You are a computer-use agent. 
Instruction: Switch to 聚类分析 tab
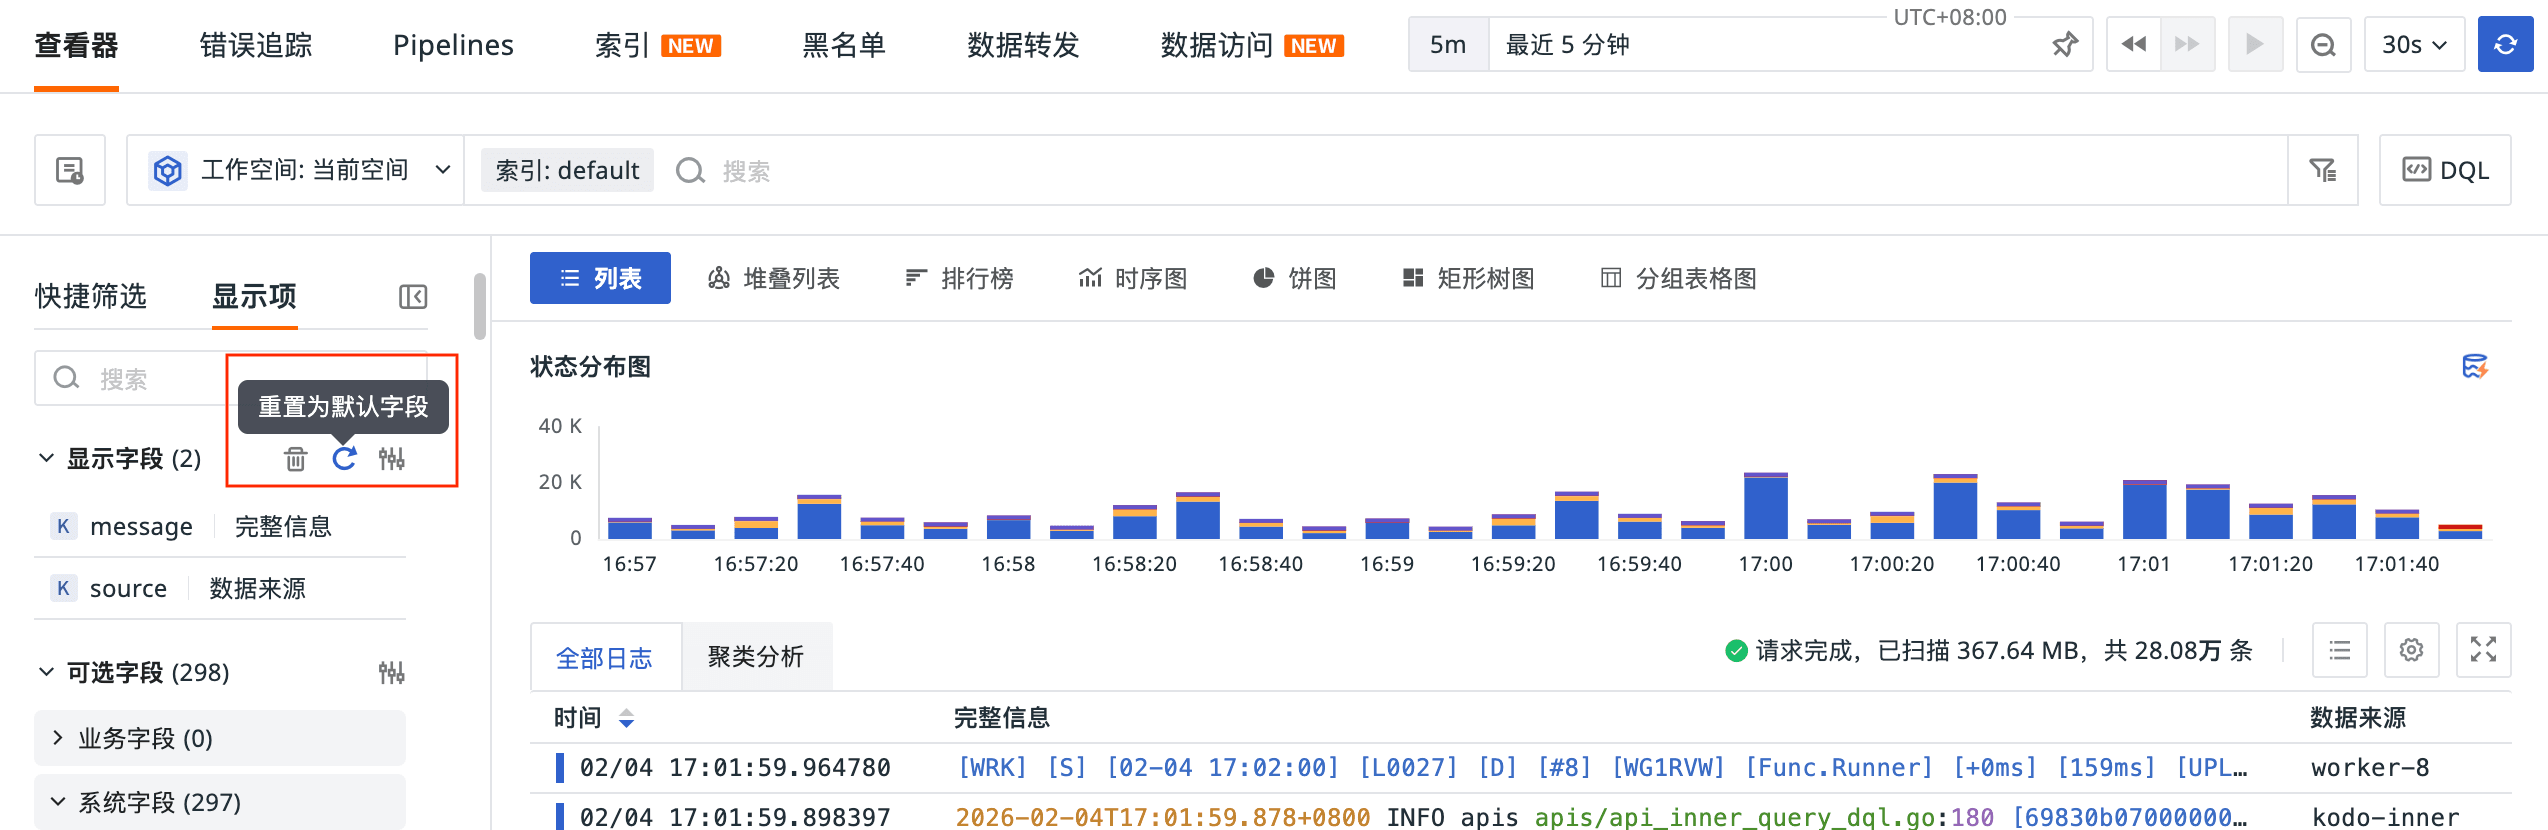click(x=756, y=657)
